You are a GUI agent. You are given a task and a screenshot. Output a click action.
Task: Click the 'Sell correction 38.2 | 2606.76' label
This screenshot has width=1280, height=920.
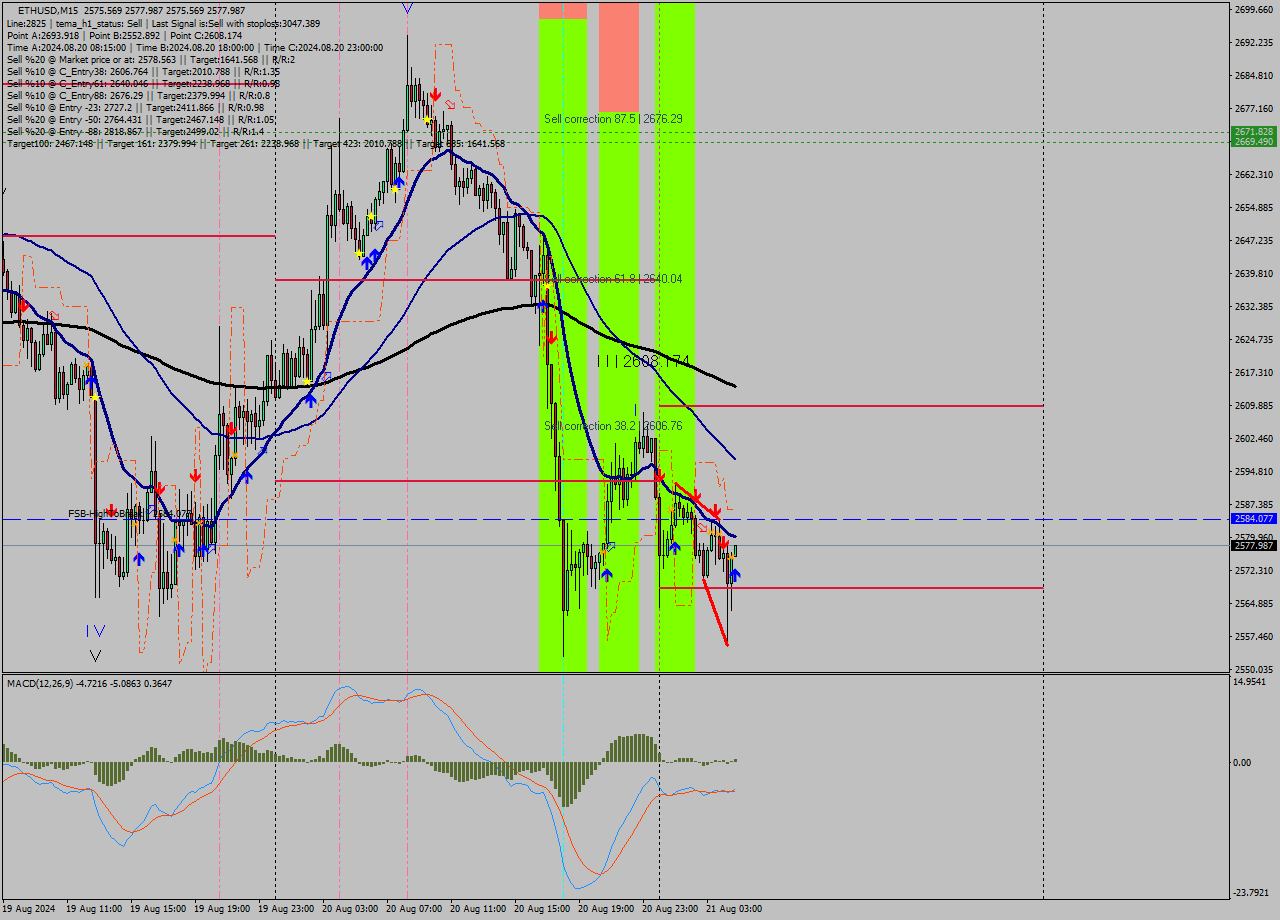point(613,425)
